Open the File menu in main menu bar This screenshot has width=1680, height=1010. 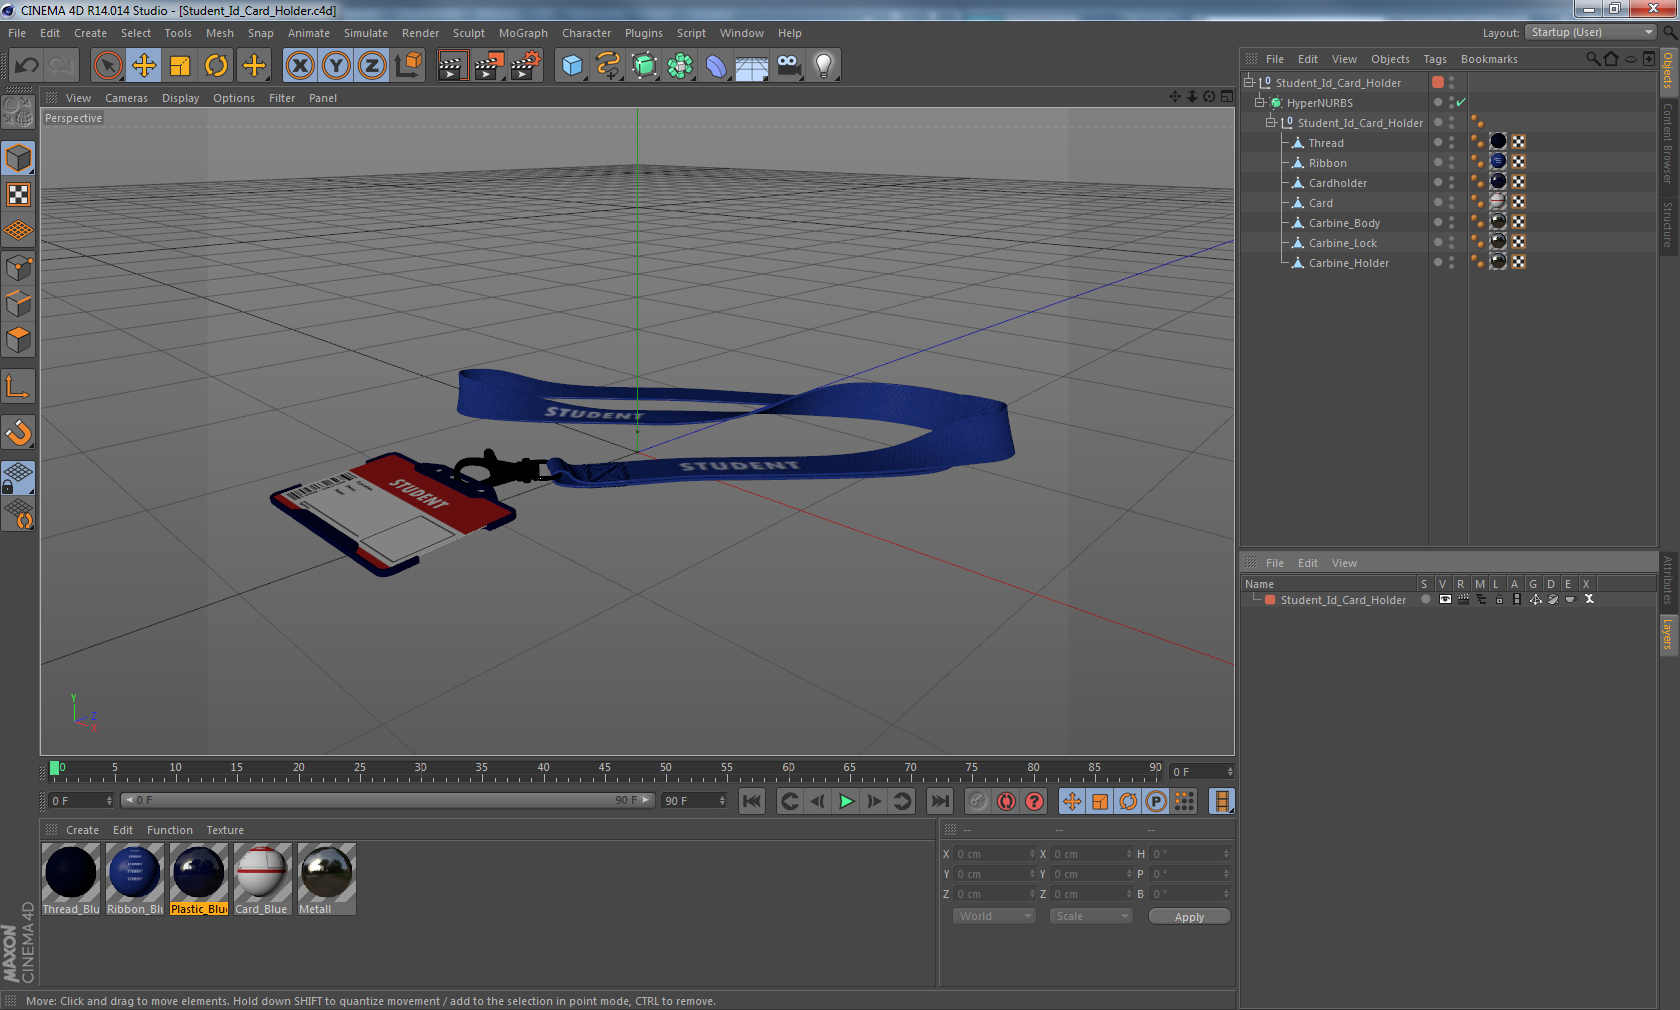17,33
